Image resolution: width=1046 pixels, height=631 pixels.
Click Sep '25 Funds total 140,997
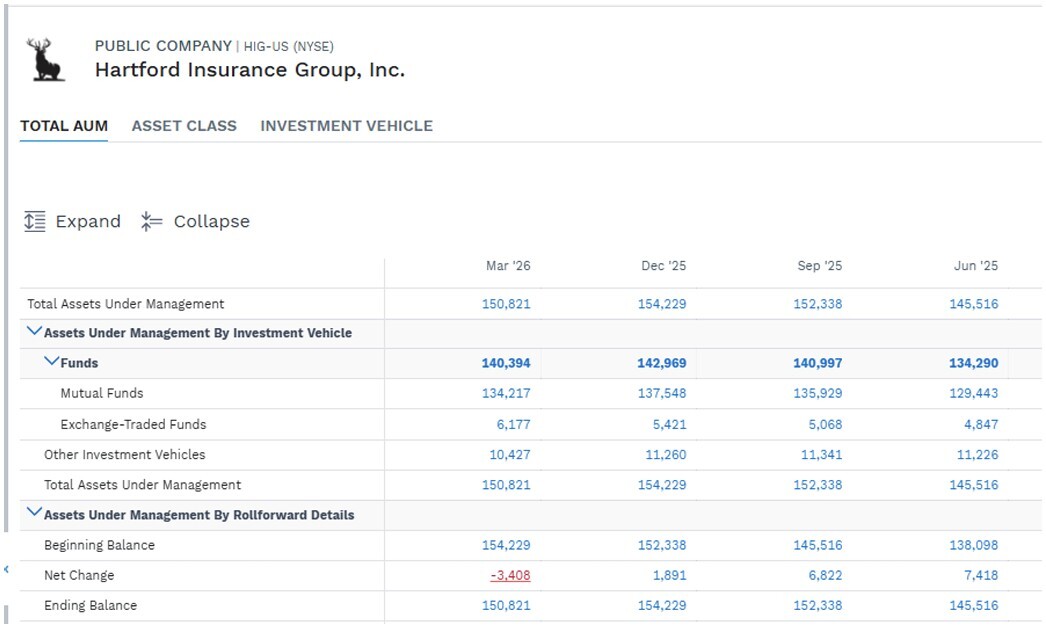pos(817,363)
